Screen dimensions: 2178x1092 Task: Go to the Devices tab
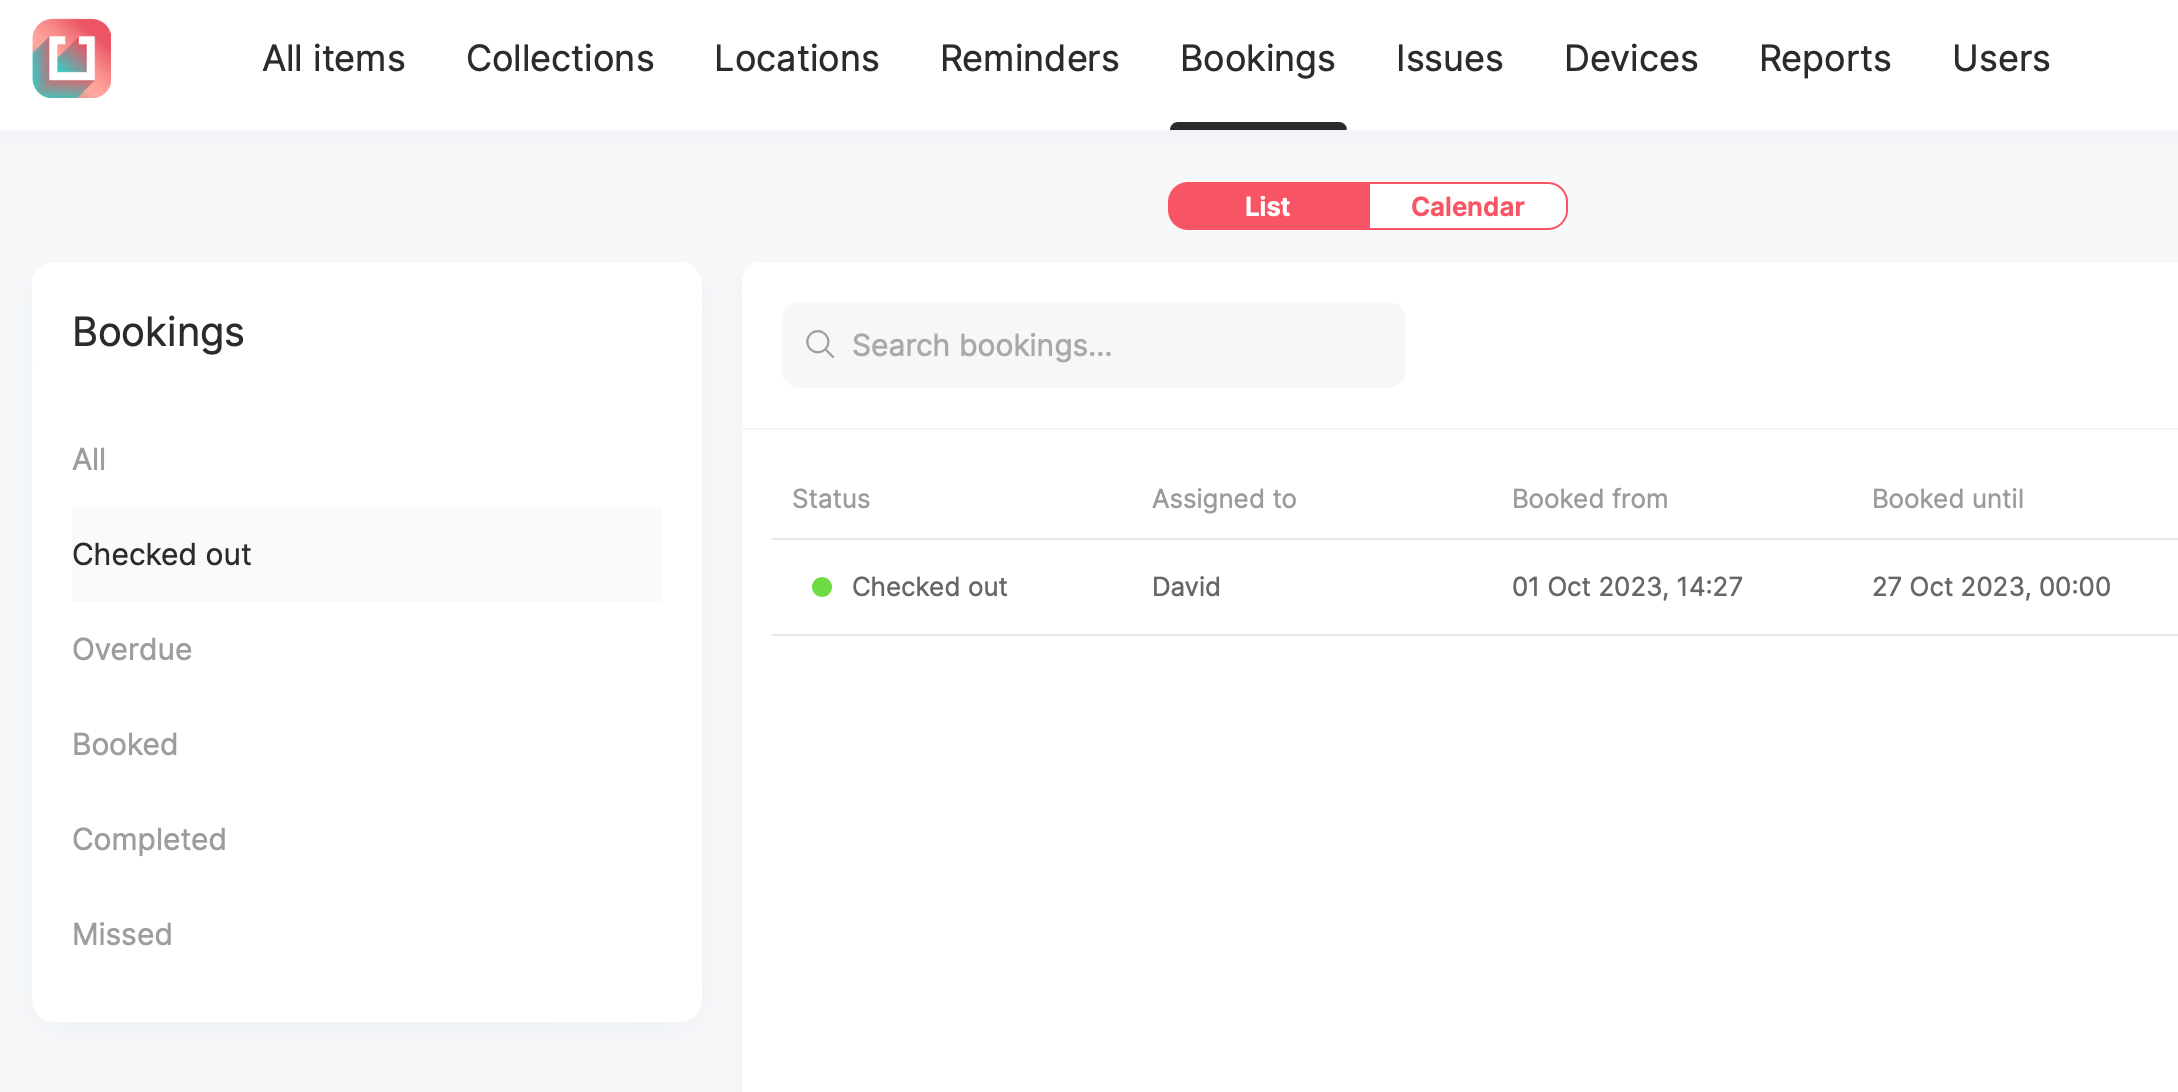pos(1631,58)
